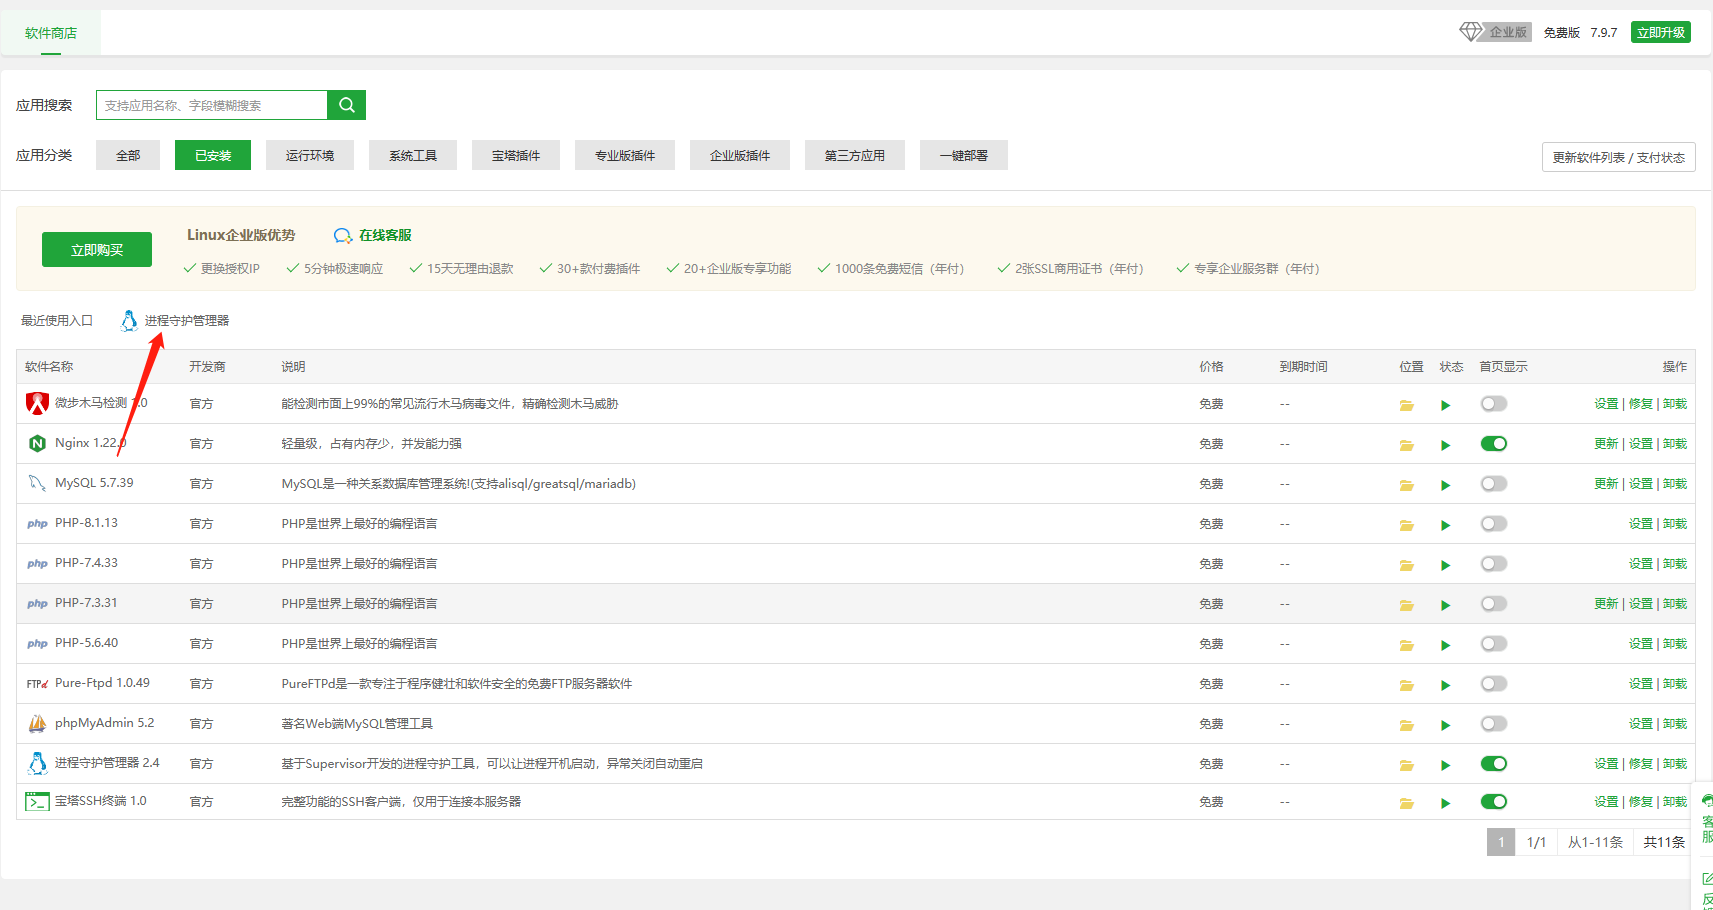Click 设置 link for 宝塔SSH终端 row
Screen dimensions: 1713x910
pyautogui.click(x=1606, y=802)
